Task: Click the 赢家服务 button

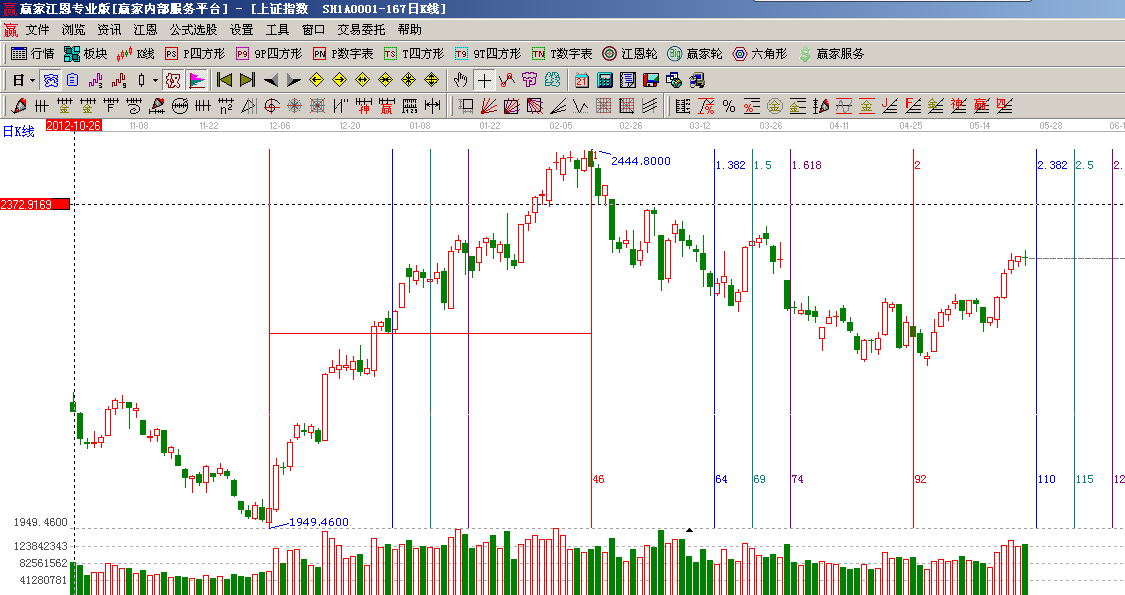Action: [831, 54]
